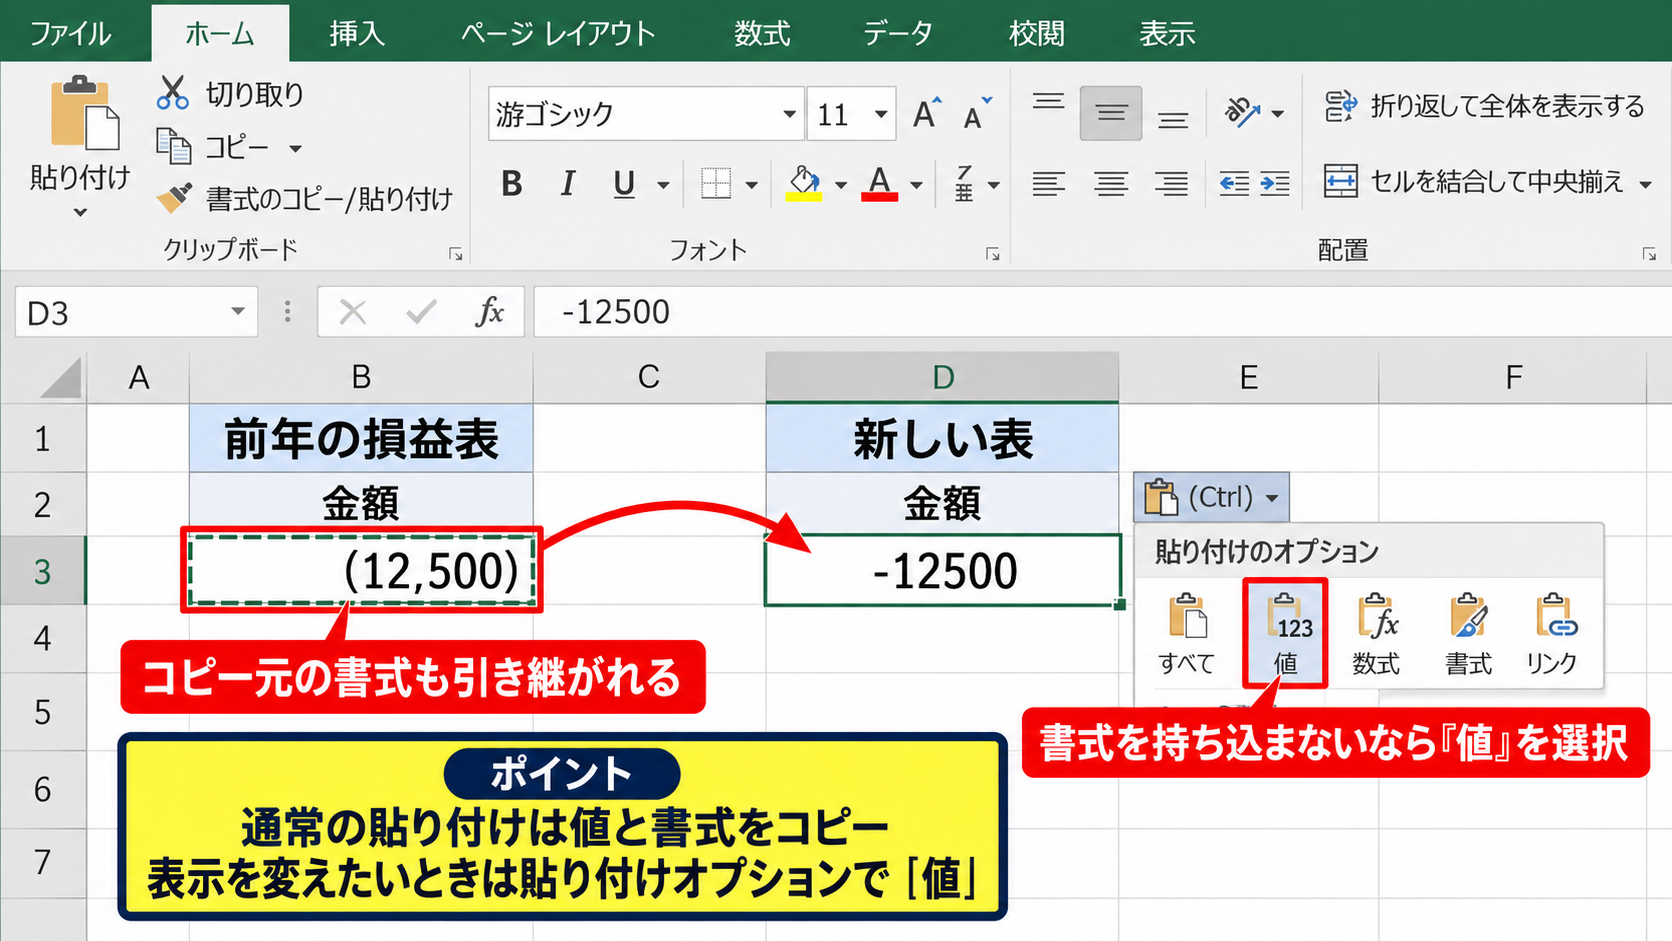Click the Format Painter (書式のコピー/貼り付け) brush

pos(174,198)
